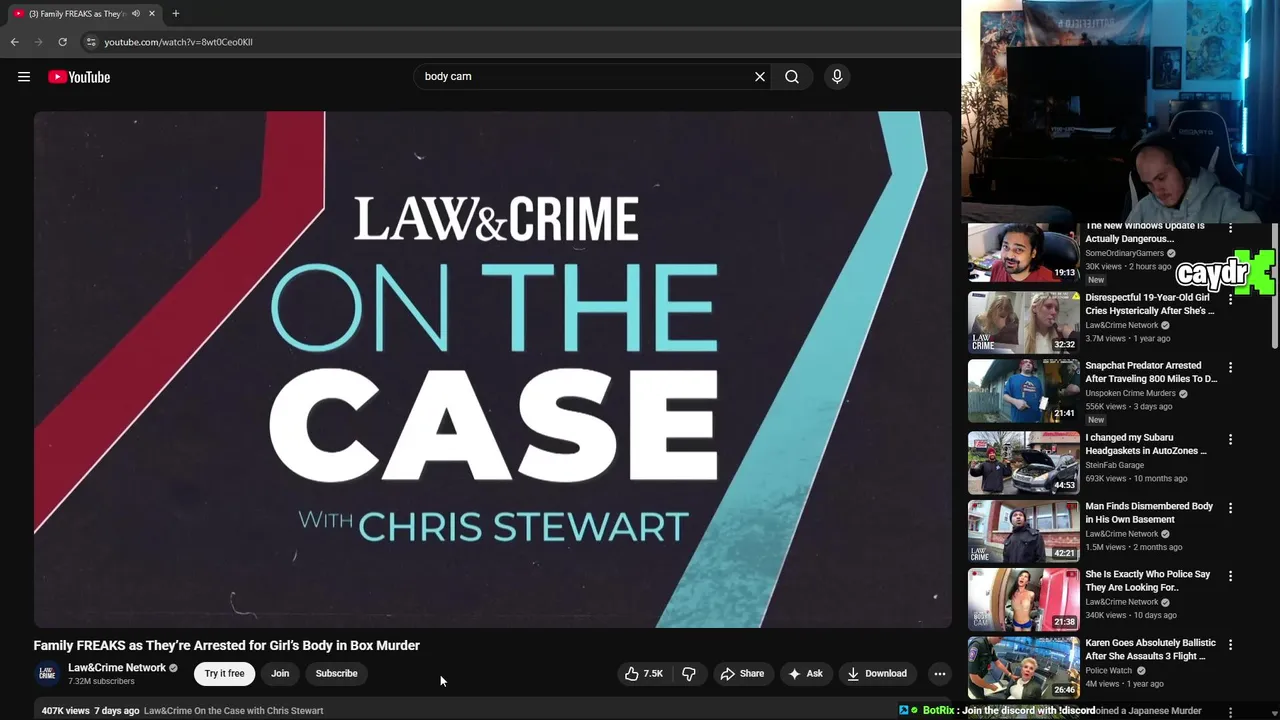Open Law&Crime Network channel name link
Viewport: 1280px width, 720px height.
tap(117, 667)
